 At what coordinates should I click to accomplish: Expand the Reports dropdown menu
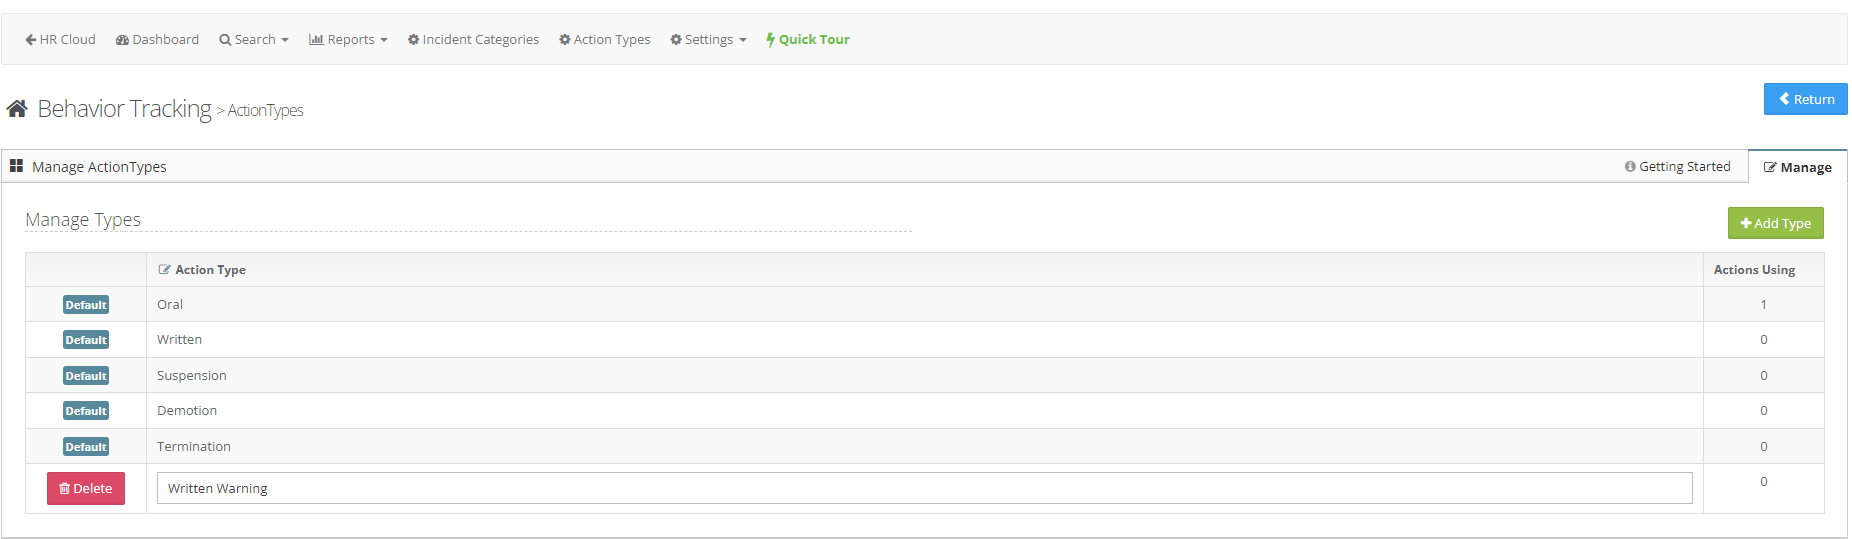[x=348, y=40]
